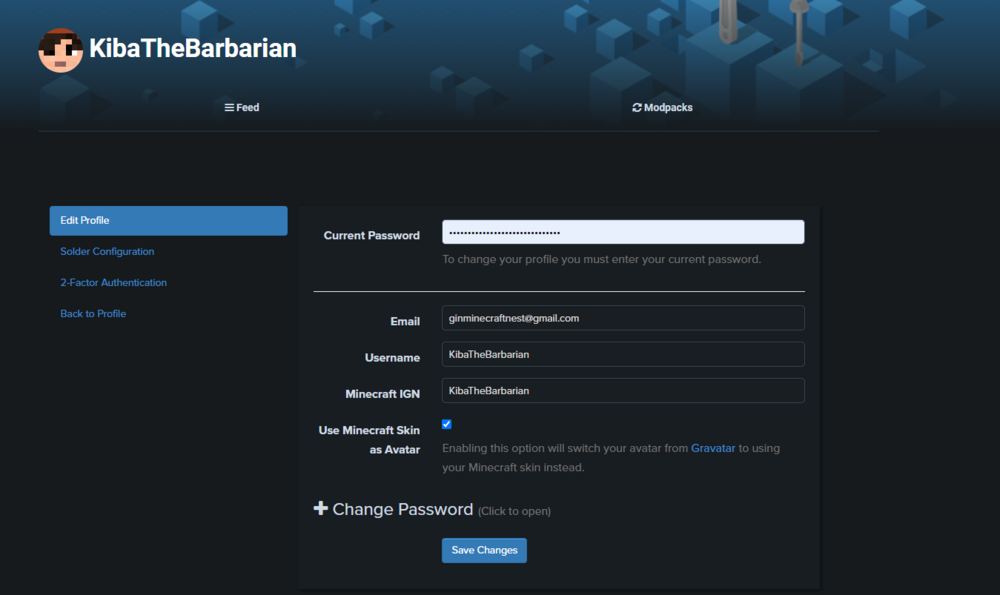
Task: Click into the Email input field
Action: point(623,318)
